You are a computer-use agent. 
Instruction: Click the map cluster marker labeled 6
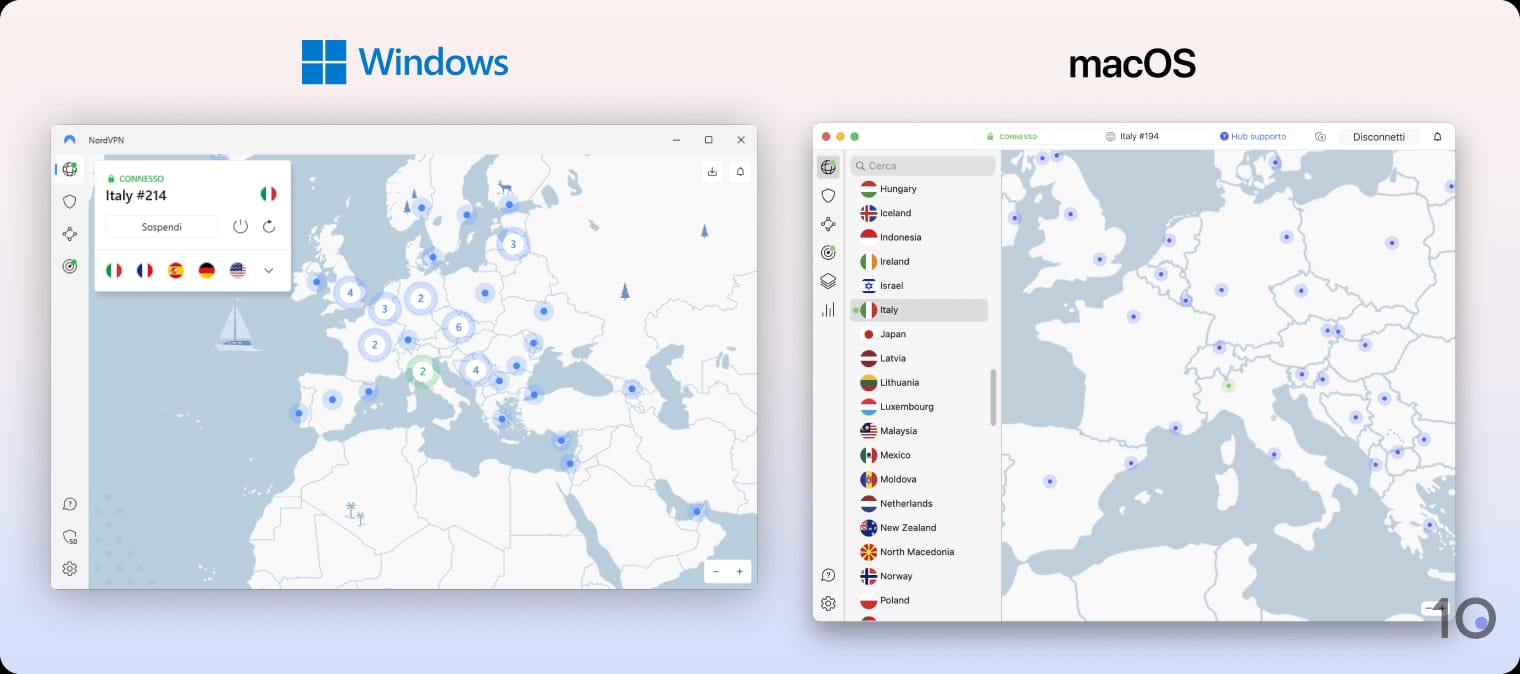tap(458, 327)
